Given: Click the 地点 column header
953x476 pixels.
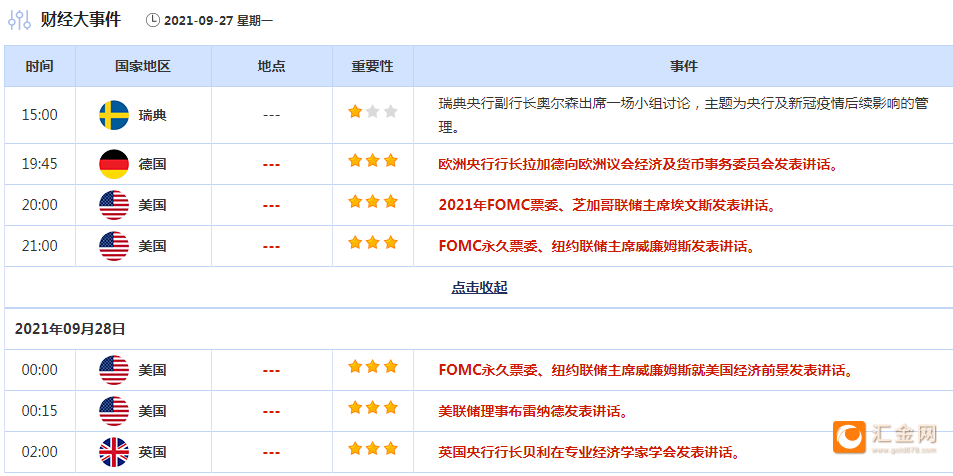Looking at the screenshot, I should (x=271, y=66).
